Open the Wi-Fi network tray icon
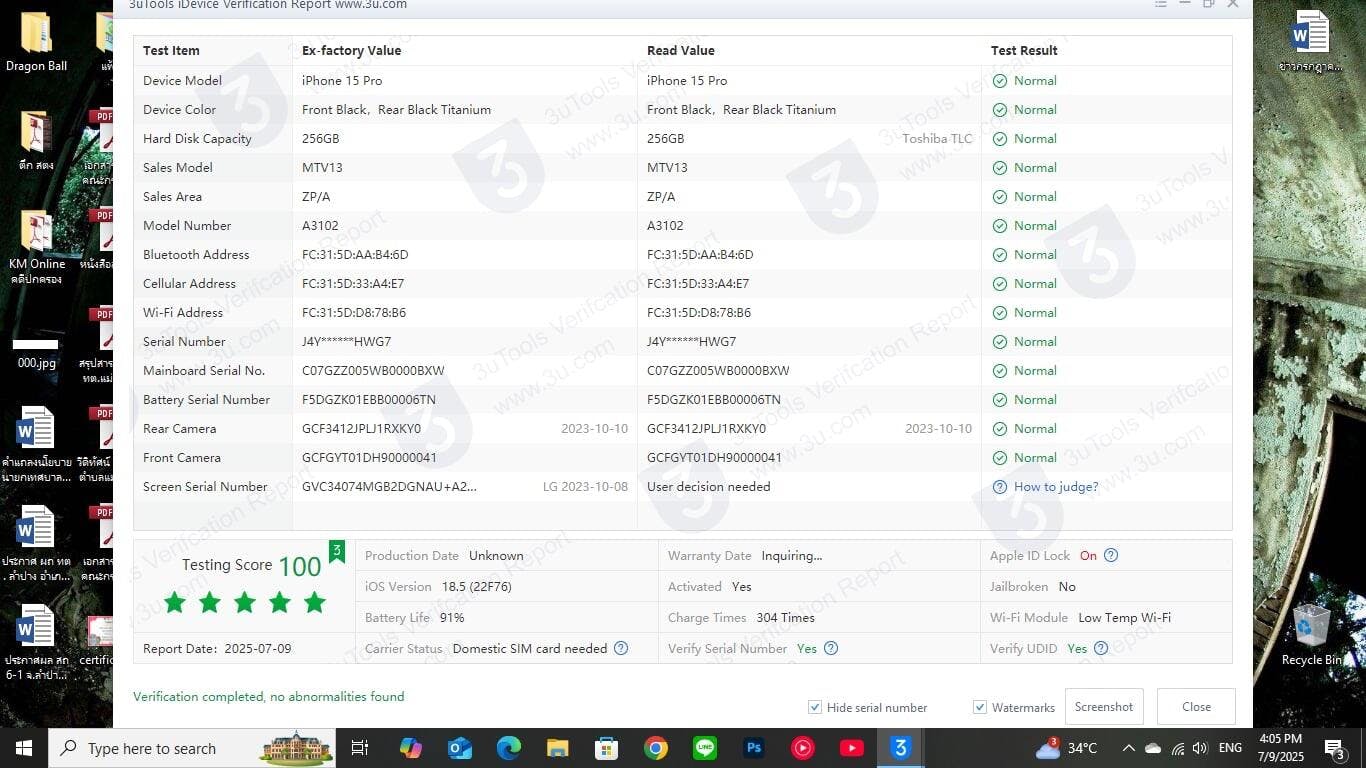Image resolution: width=1366 pixels, height=768 pixels. click(x=1177, y=748)
